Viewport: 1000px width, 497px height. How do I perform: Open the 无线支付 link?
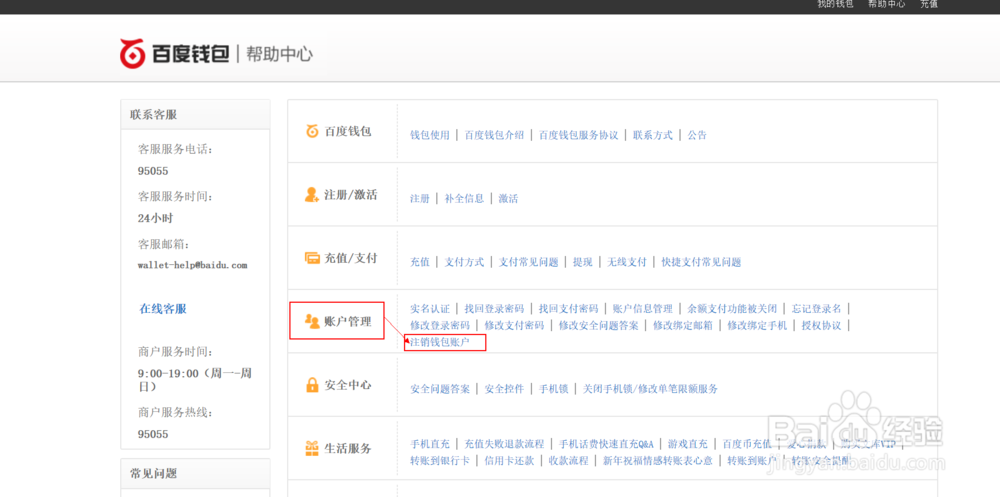pyautogui.click(x=627, y=262)
